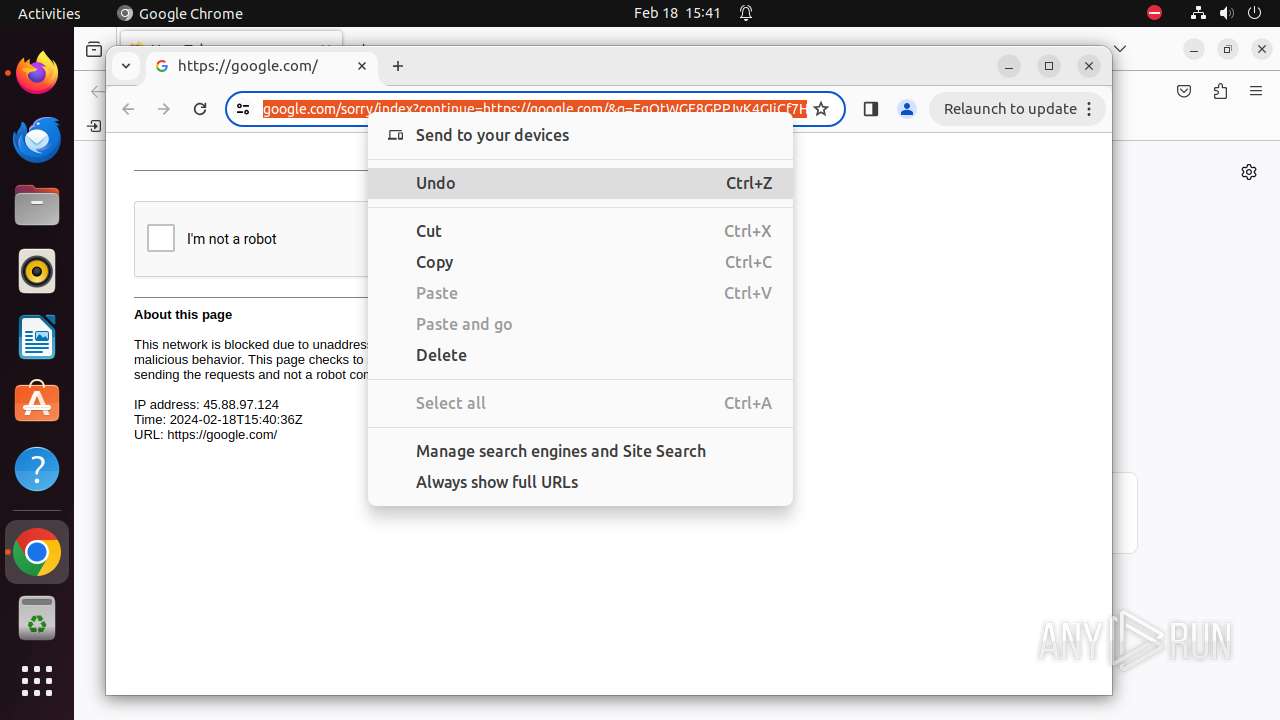Bookmark this tab with star icon
Image resolution: width=1280 pixels, height=720 pixels.
point(821,109)
